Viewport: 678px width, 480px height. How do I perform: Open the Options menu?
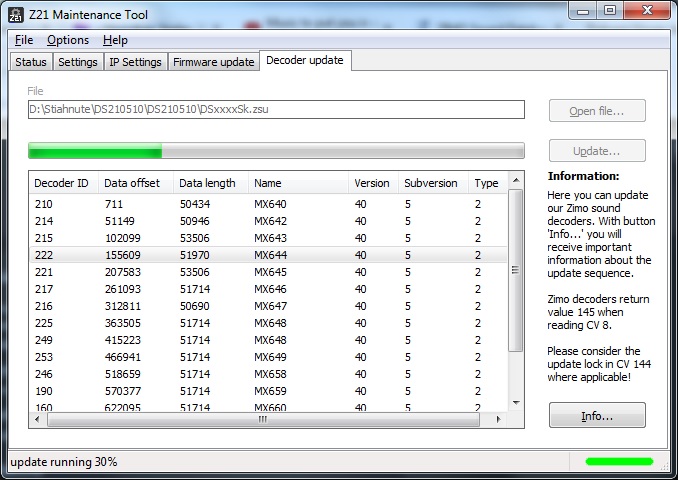pyautogui.click(x=68, y=40)
